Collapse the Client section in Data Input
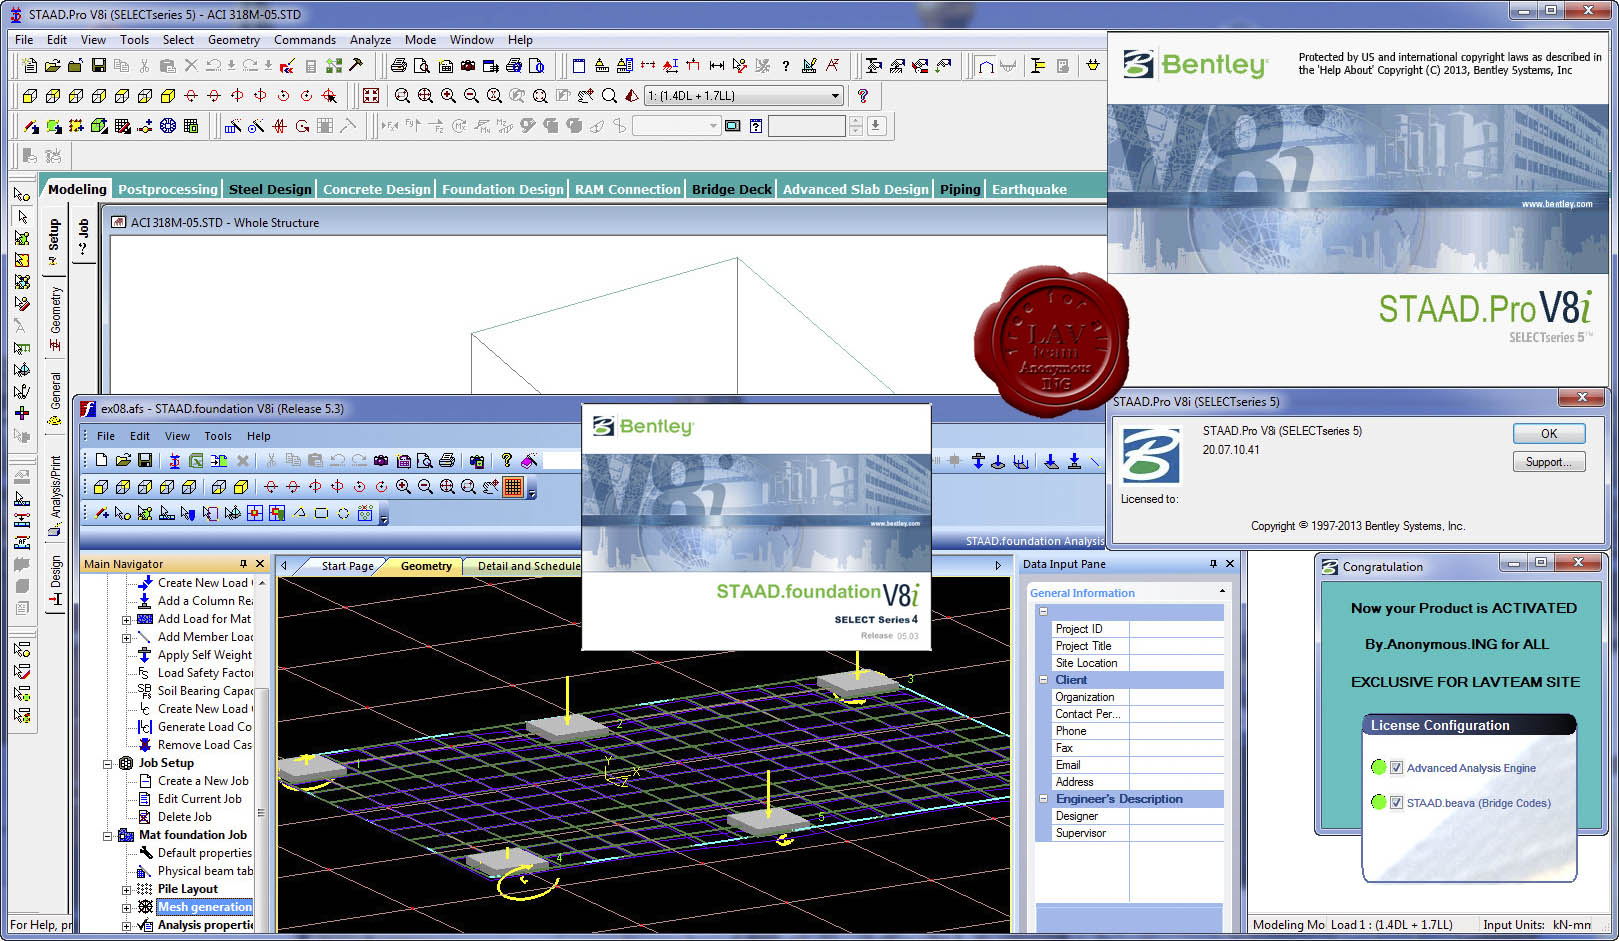 click(1043, 680)
